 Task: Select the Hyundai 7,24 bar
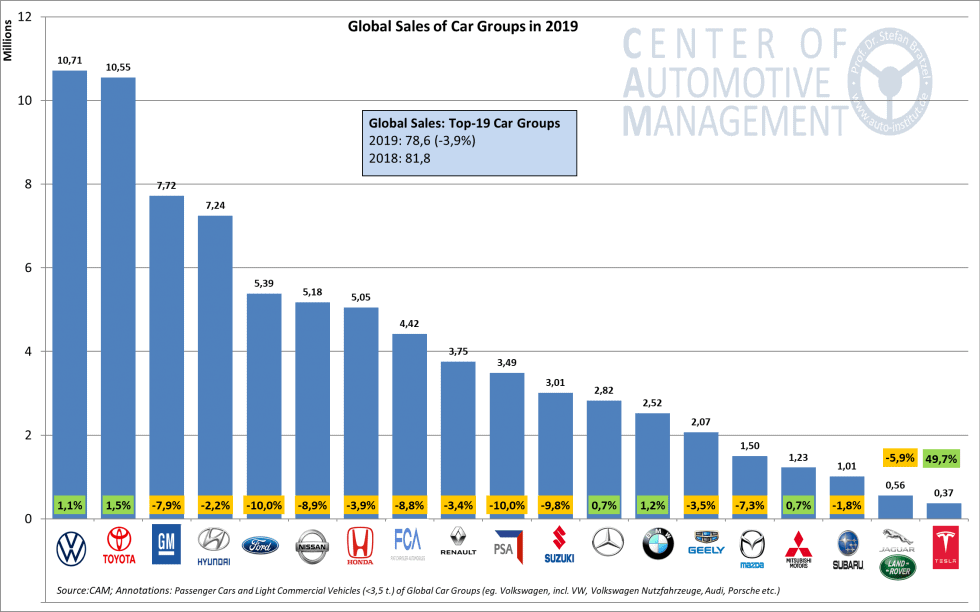click(215, 367)
